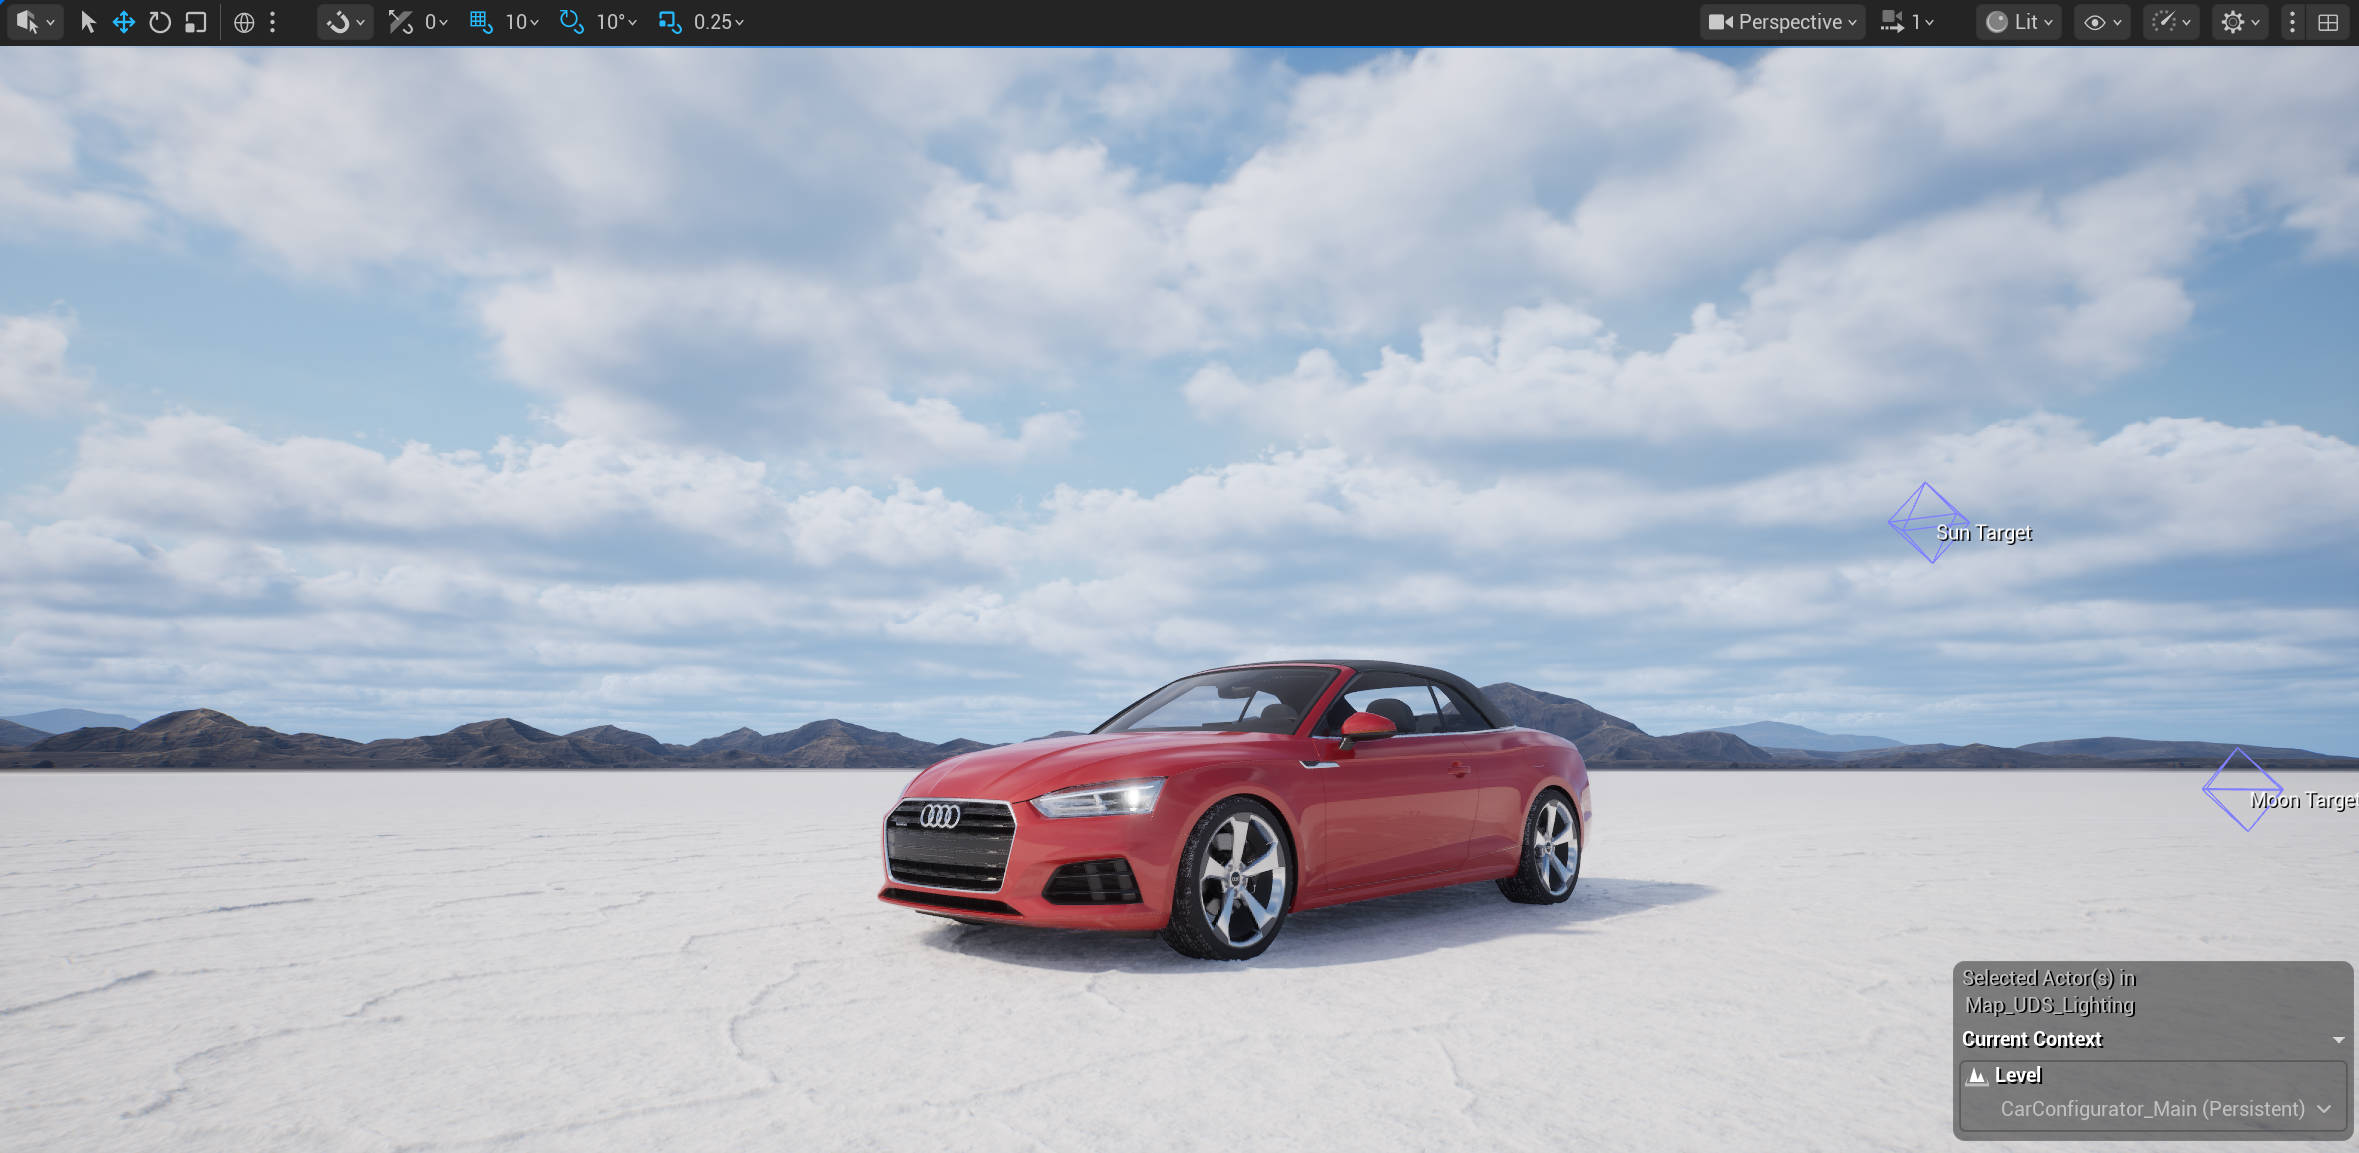This screenshot has width=2359, height=1153.
Task: Open viewport settings gear menu
Action: [2240, 22]
